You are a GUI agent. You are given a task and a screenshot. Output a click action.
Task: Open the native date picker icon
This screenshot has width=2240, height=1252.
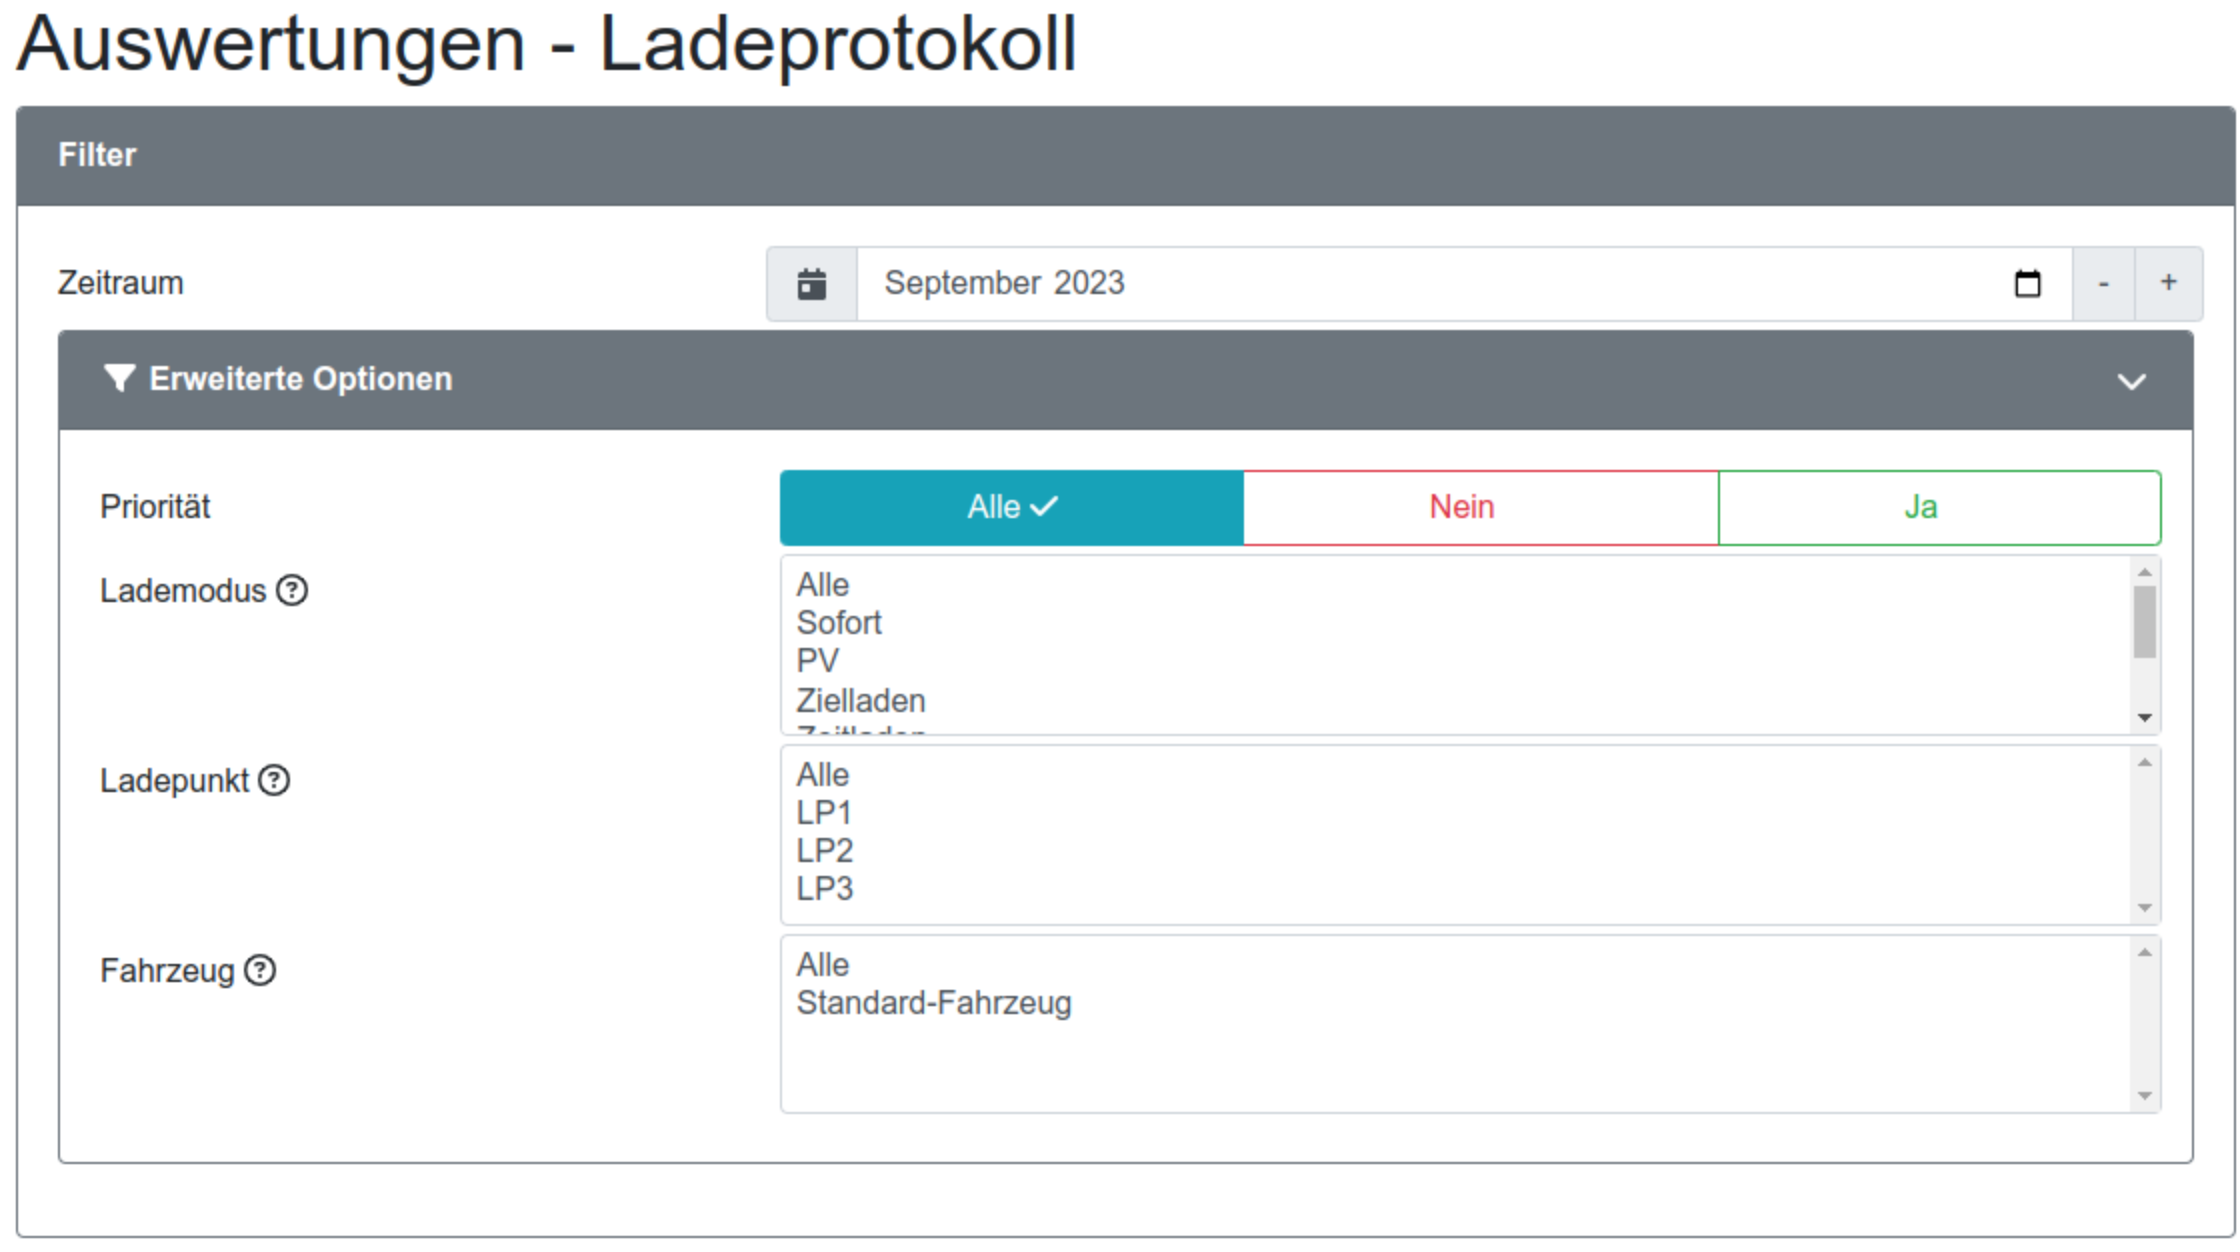[x=2027, y=284]
